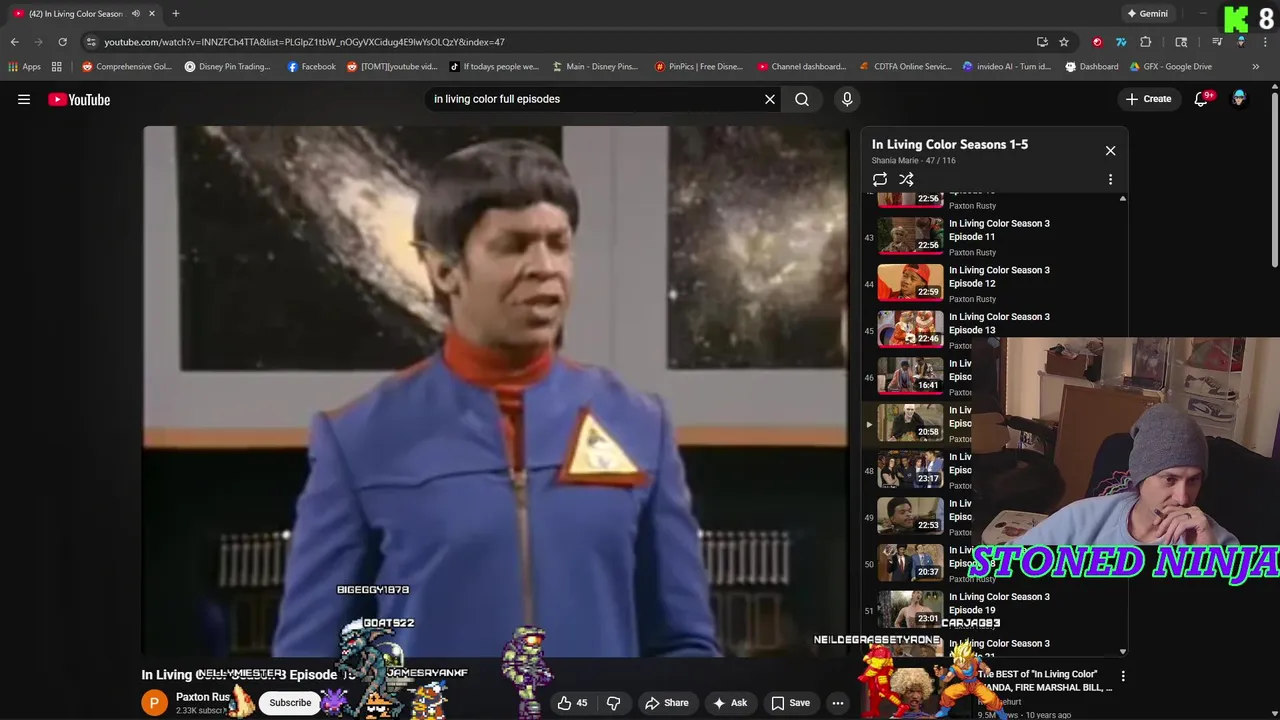
Task: Open YouTube notifications bell
Action: (1201, 99)
